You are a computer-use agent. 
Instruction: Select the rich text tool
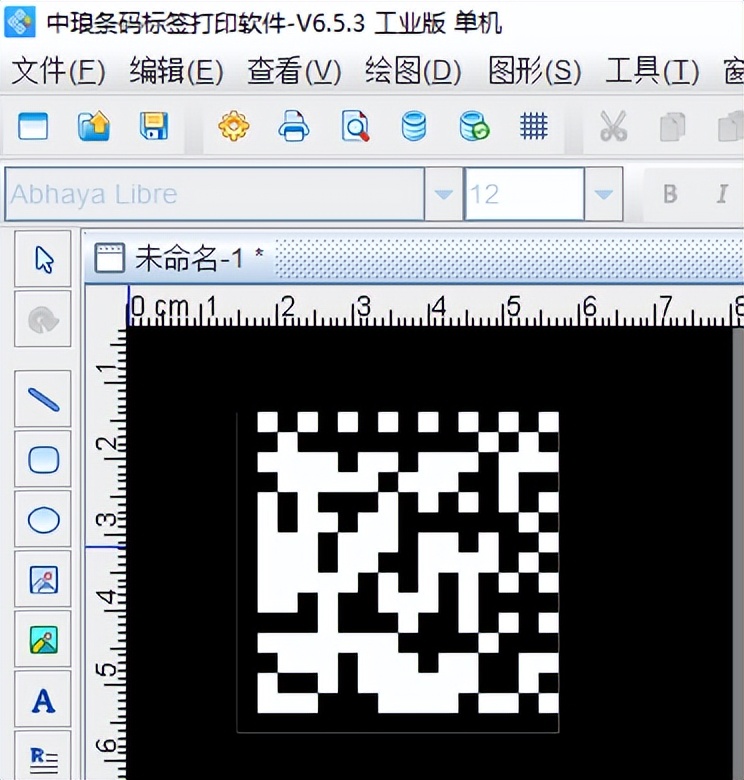coord(43,756)
